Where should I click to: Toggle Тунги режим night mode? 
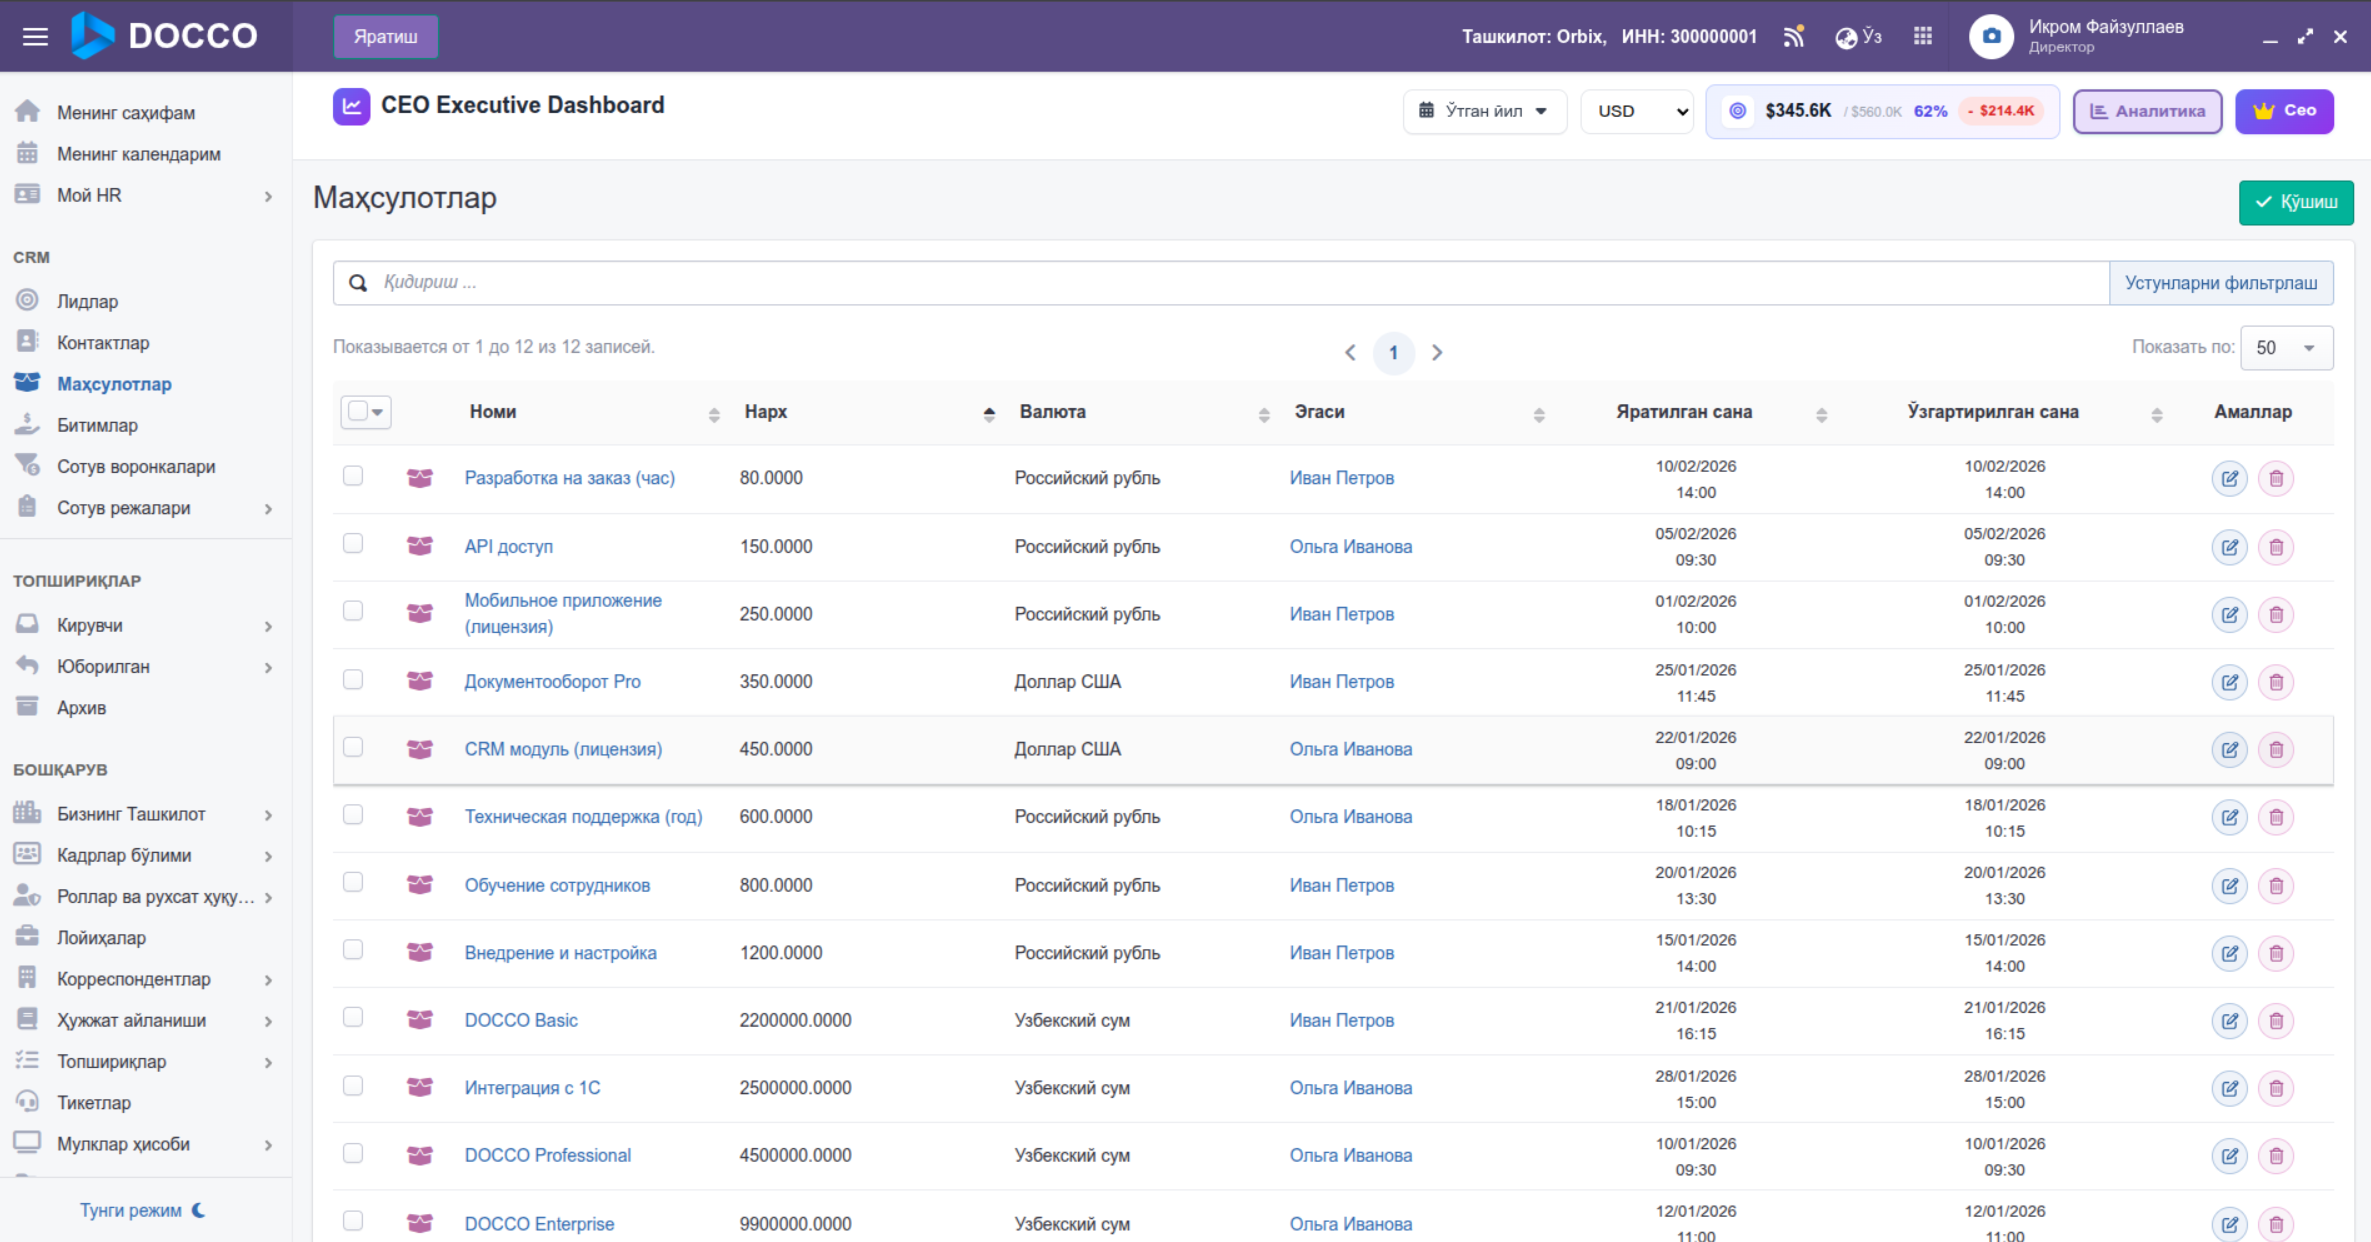coord(143,1210)
